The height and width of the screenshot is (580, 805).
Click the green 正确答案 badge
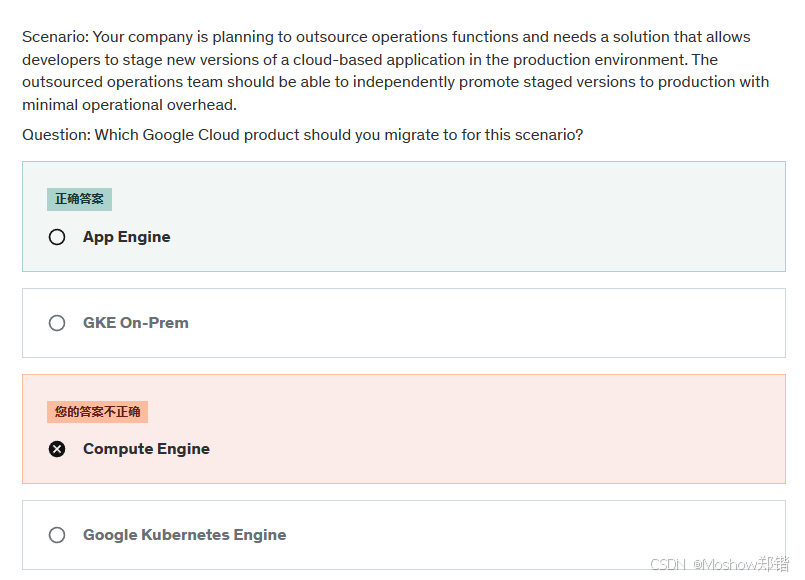tap(79, 199)
